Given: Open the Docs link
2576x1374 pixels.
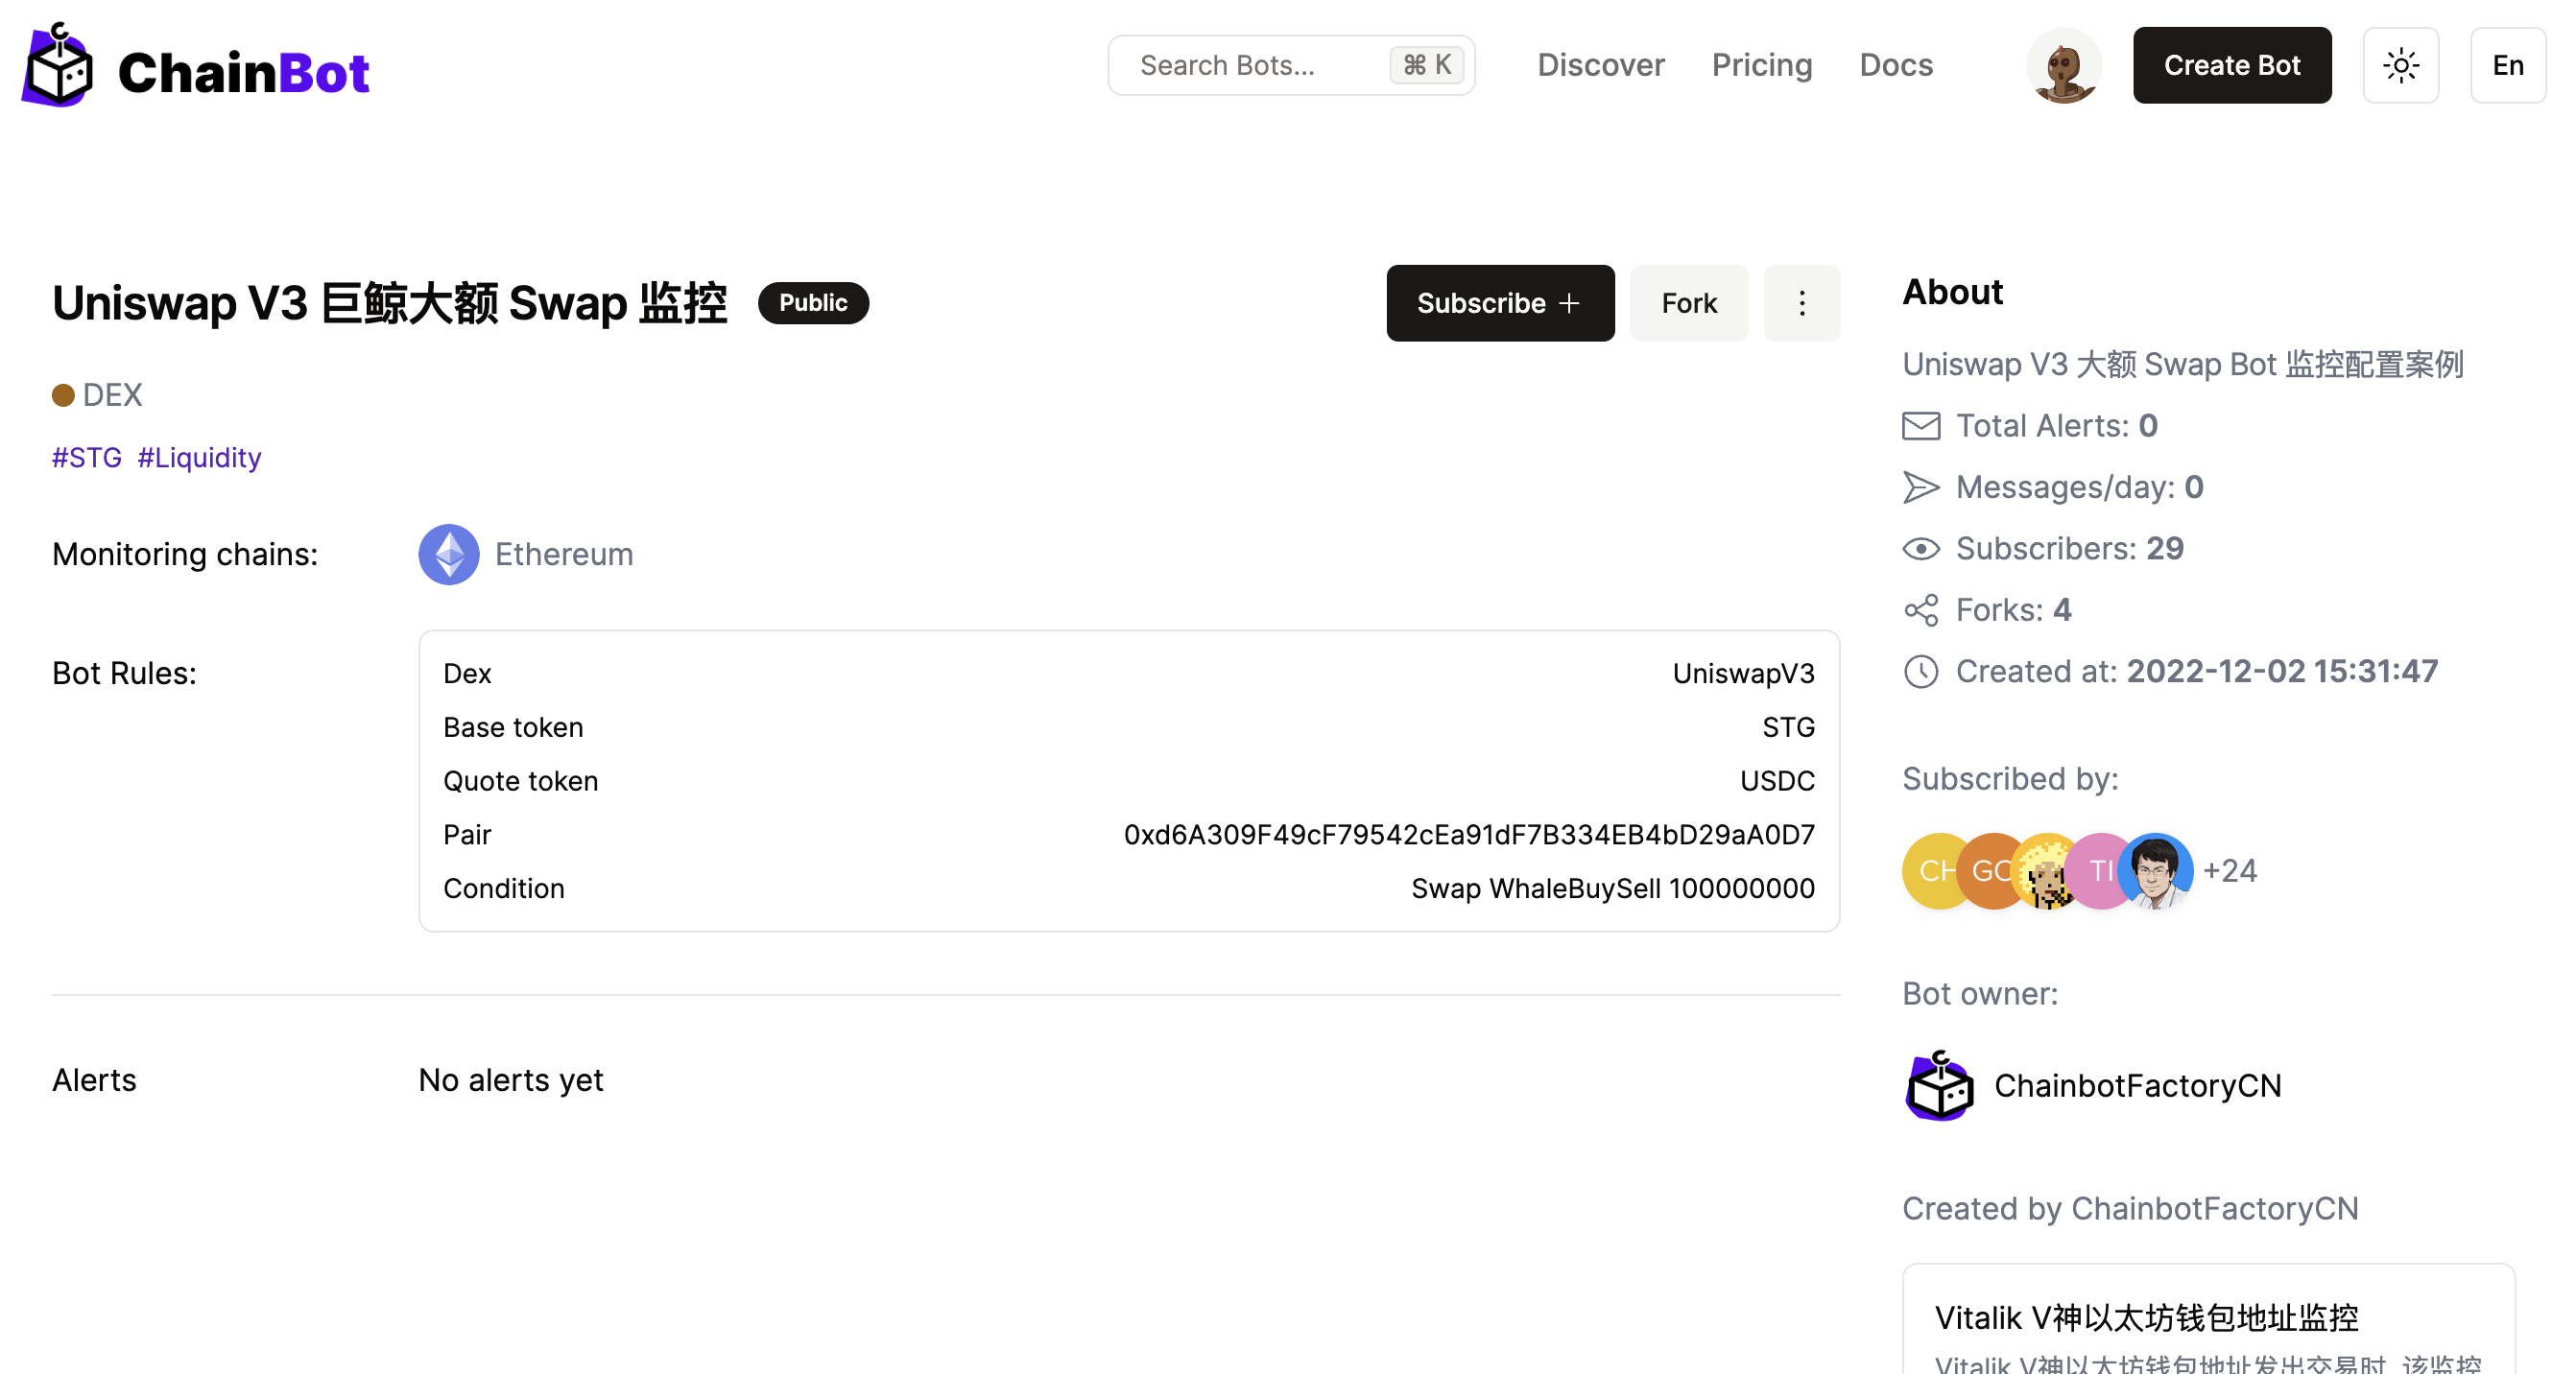Looking at the screenshot, I should tap(1895, 66).
